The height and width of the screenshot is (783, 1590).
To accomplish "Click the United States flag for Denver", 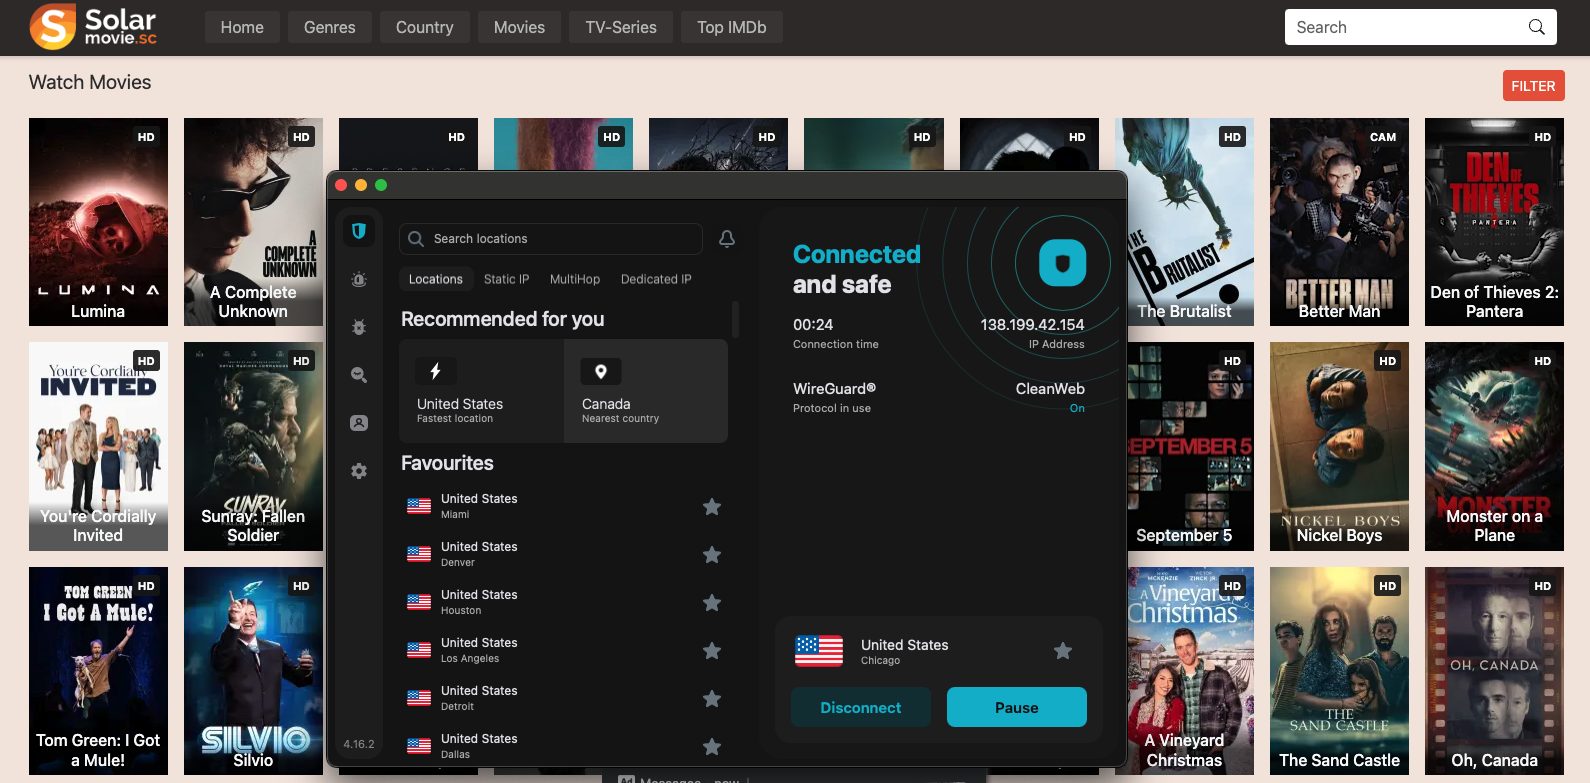I will [x=419, y=554].
